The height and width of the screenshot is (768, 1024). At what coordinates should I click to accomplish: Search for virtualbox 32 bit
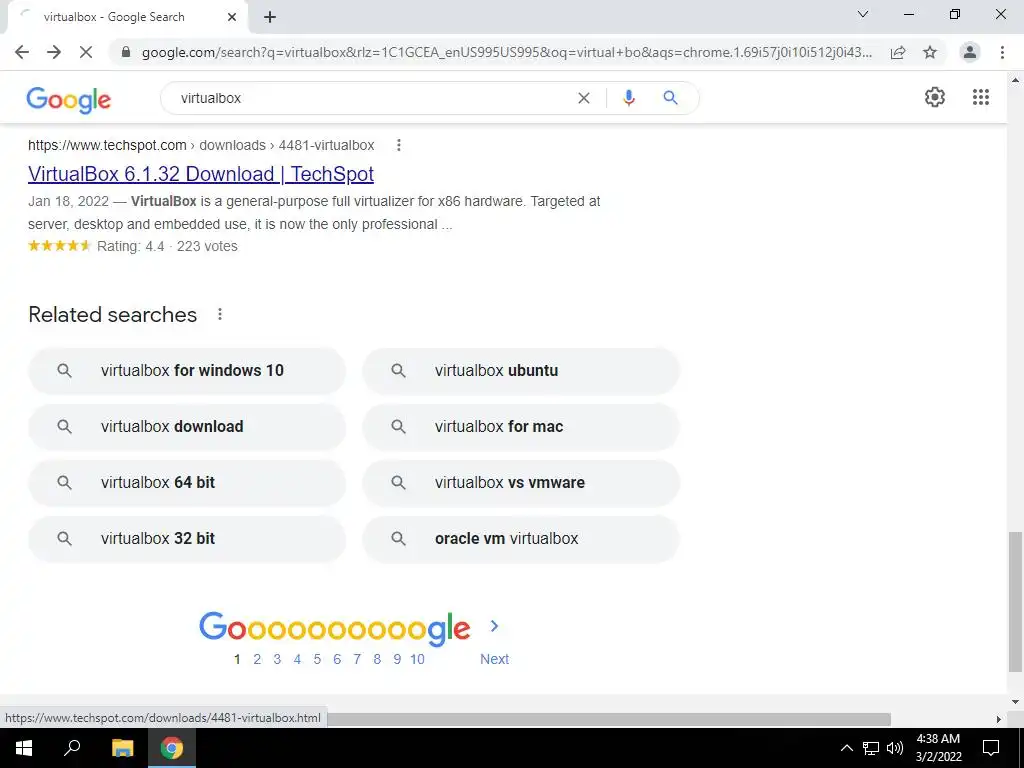click(187, 539)
